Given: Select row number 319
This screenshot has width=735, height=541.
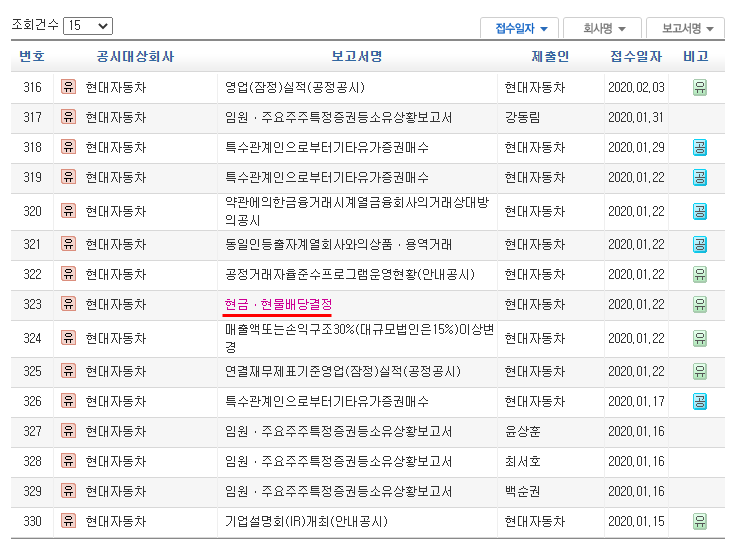Looking at the screenshot, I should 32,177.
